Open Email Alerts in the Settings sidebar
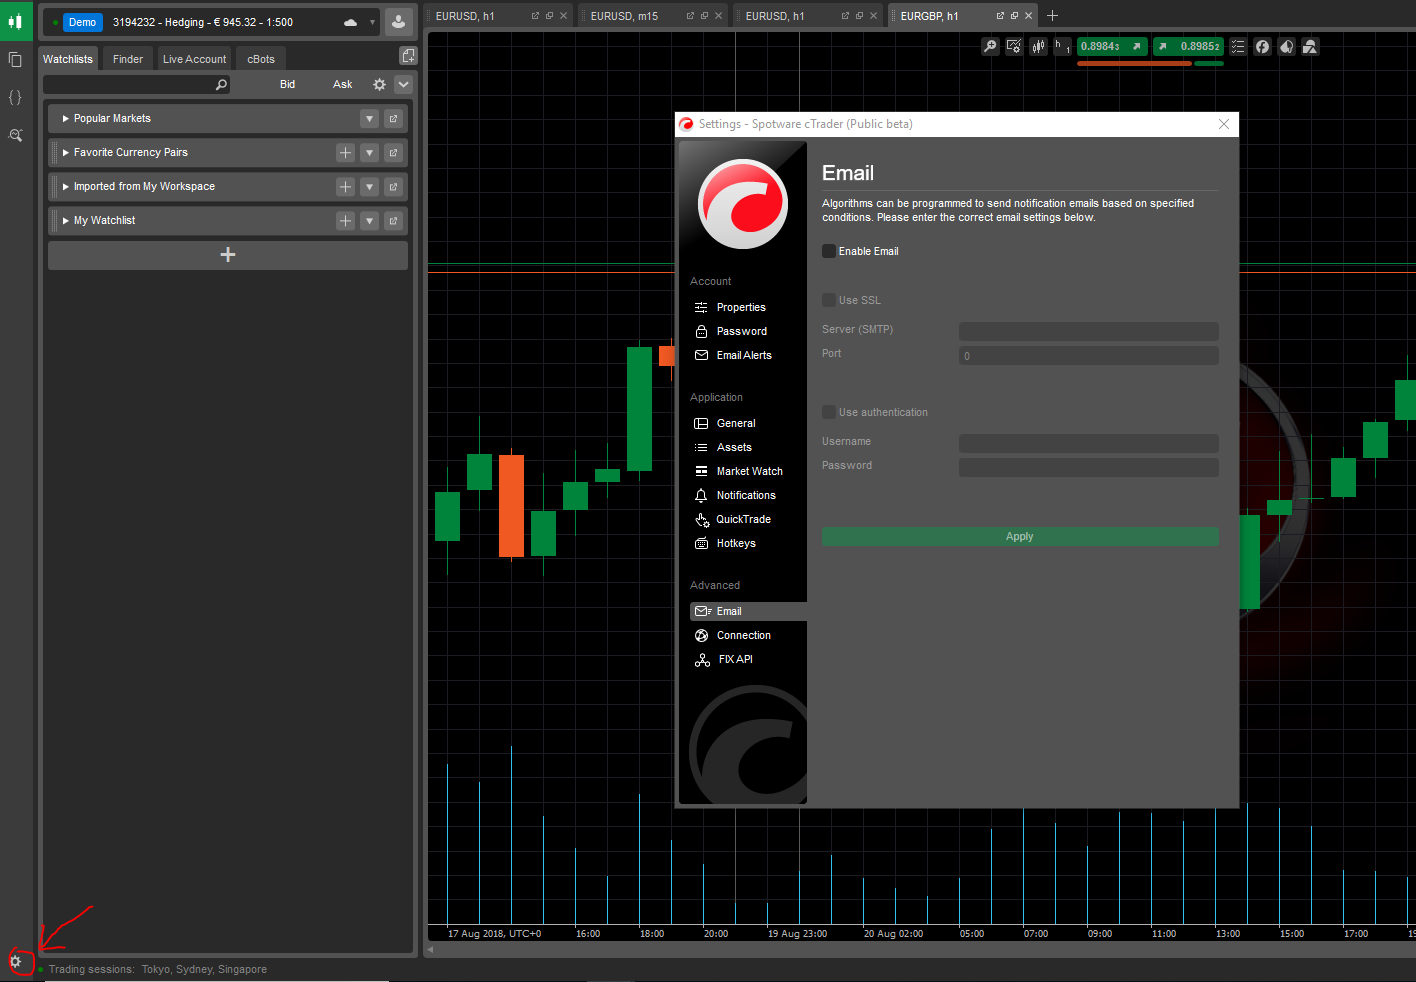 click(x=744, y=355)
